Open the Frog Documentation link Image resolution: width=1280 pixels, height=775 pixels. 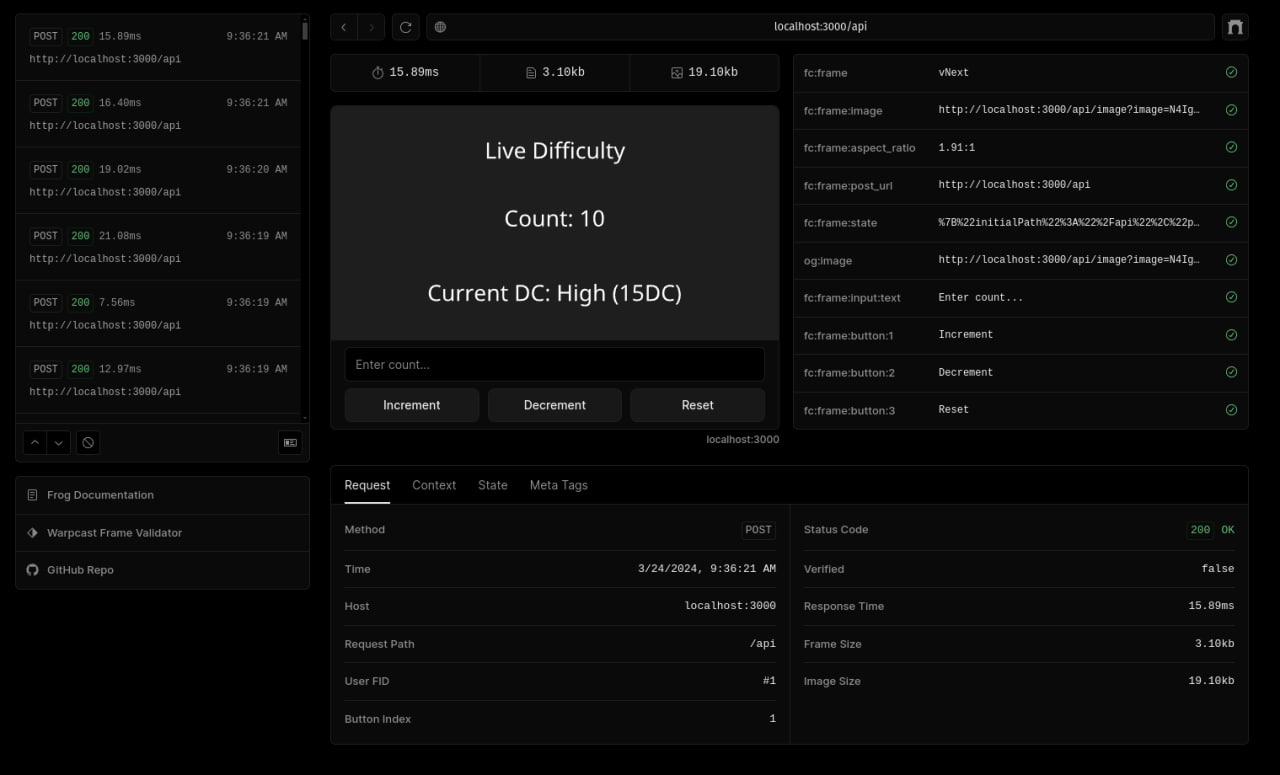pyautogui.click(x=162, y=495)
